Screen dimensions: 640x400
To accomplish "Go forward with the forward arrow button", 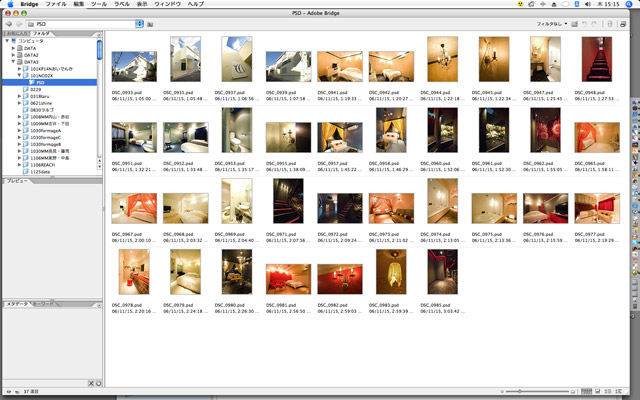I will pos(19,24).
